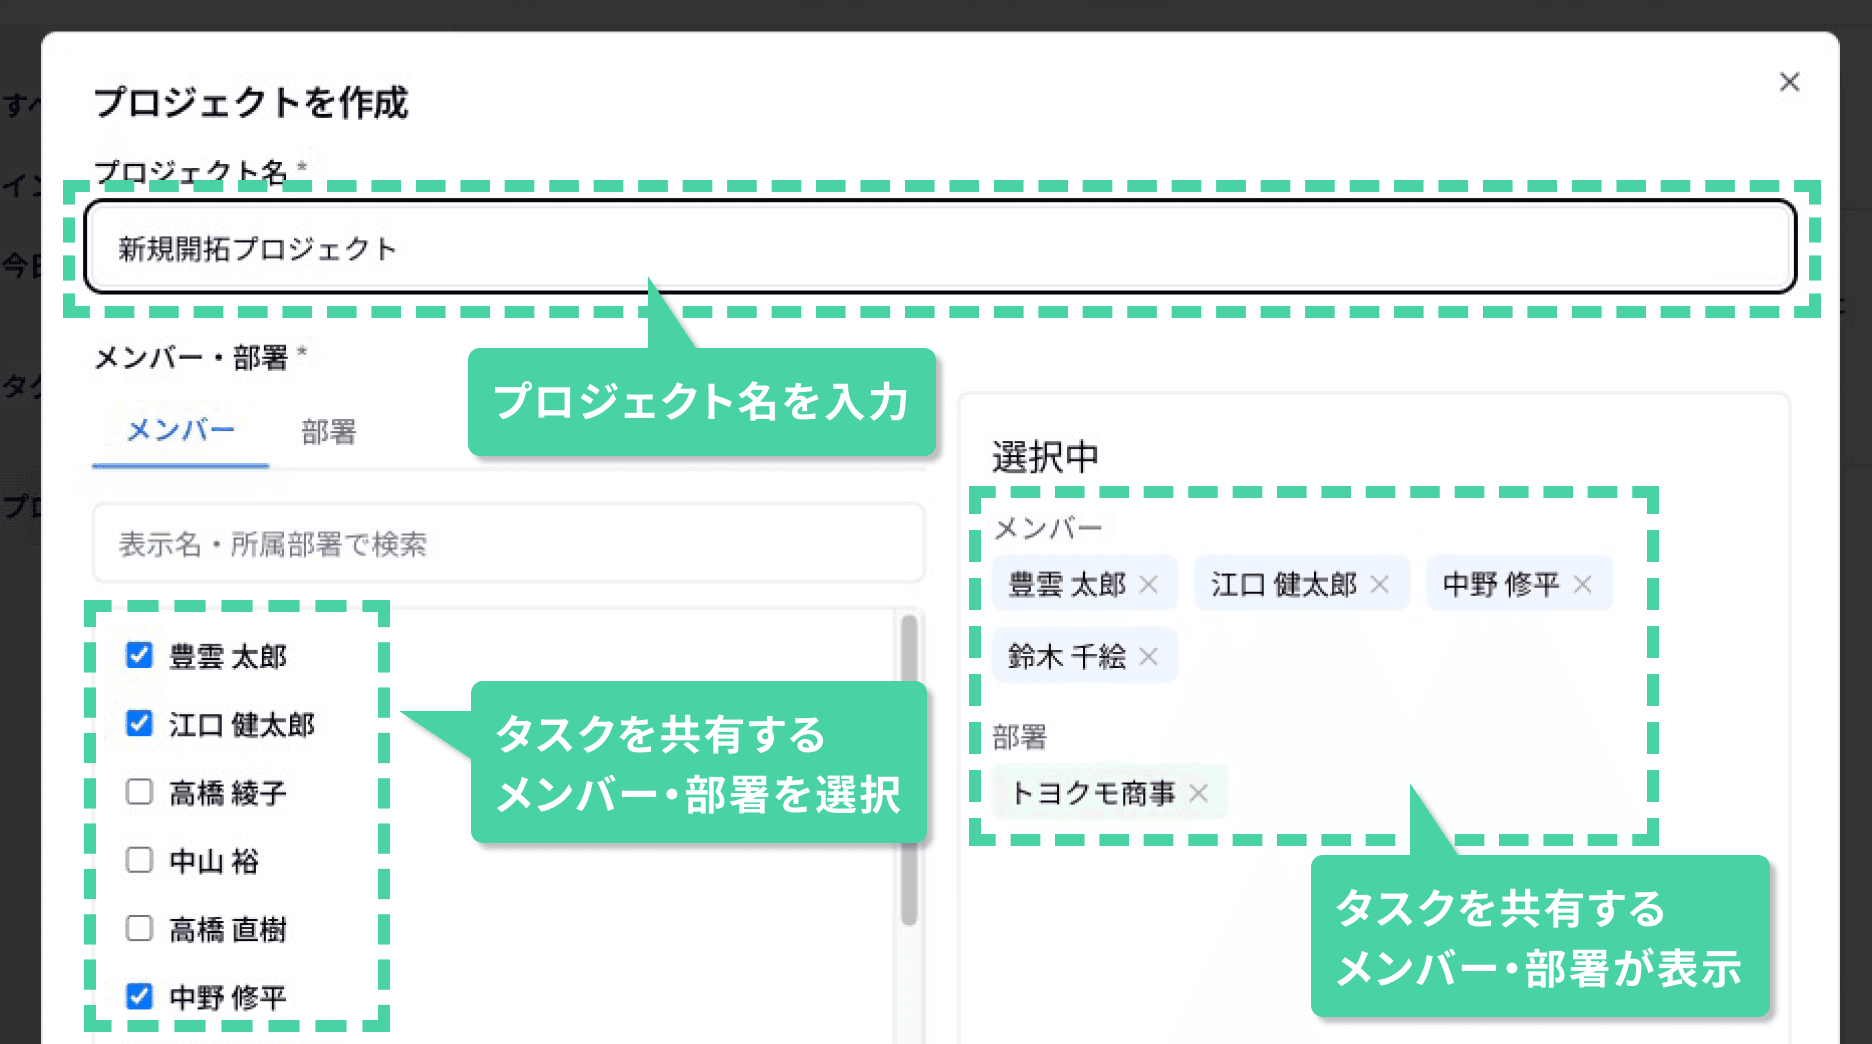Remove 江口 健太郎 from selected members

coord(1381,583)
